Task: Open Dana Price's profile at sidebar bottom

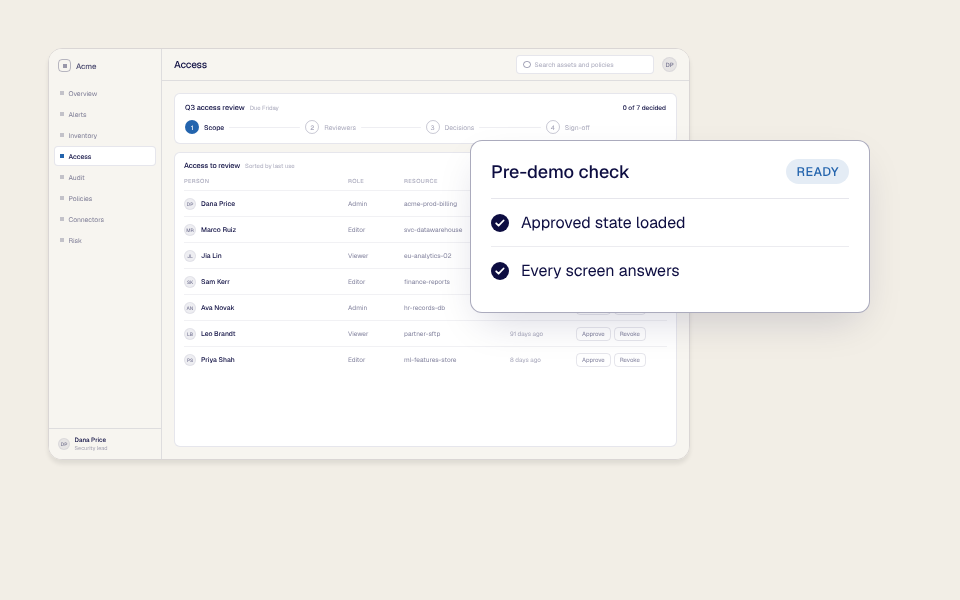Action: point(105,444)
